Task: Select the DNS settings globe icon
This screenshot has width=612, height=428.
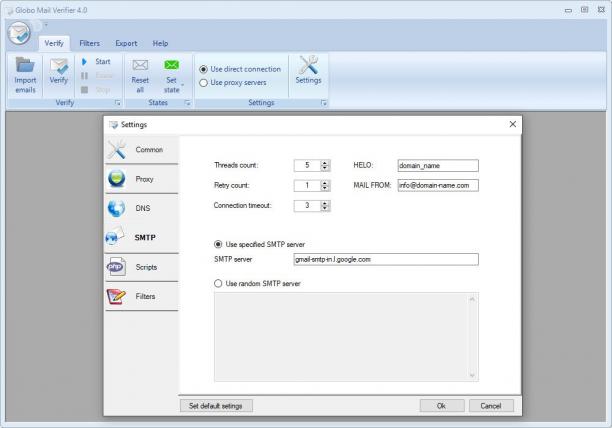Action: pyautogui.click(x=116, y=208)
